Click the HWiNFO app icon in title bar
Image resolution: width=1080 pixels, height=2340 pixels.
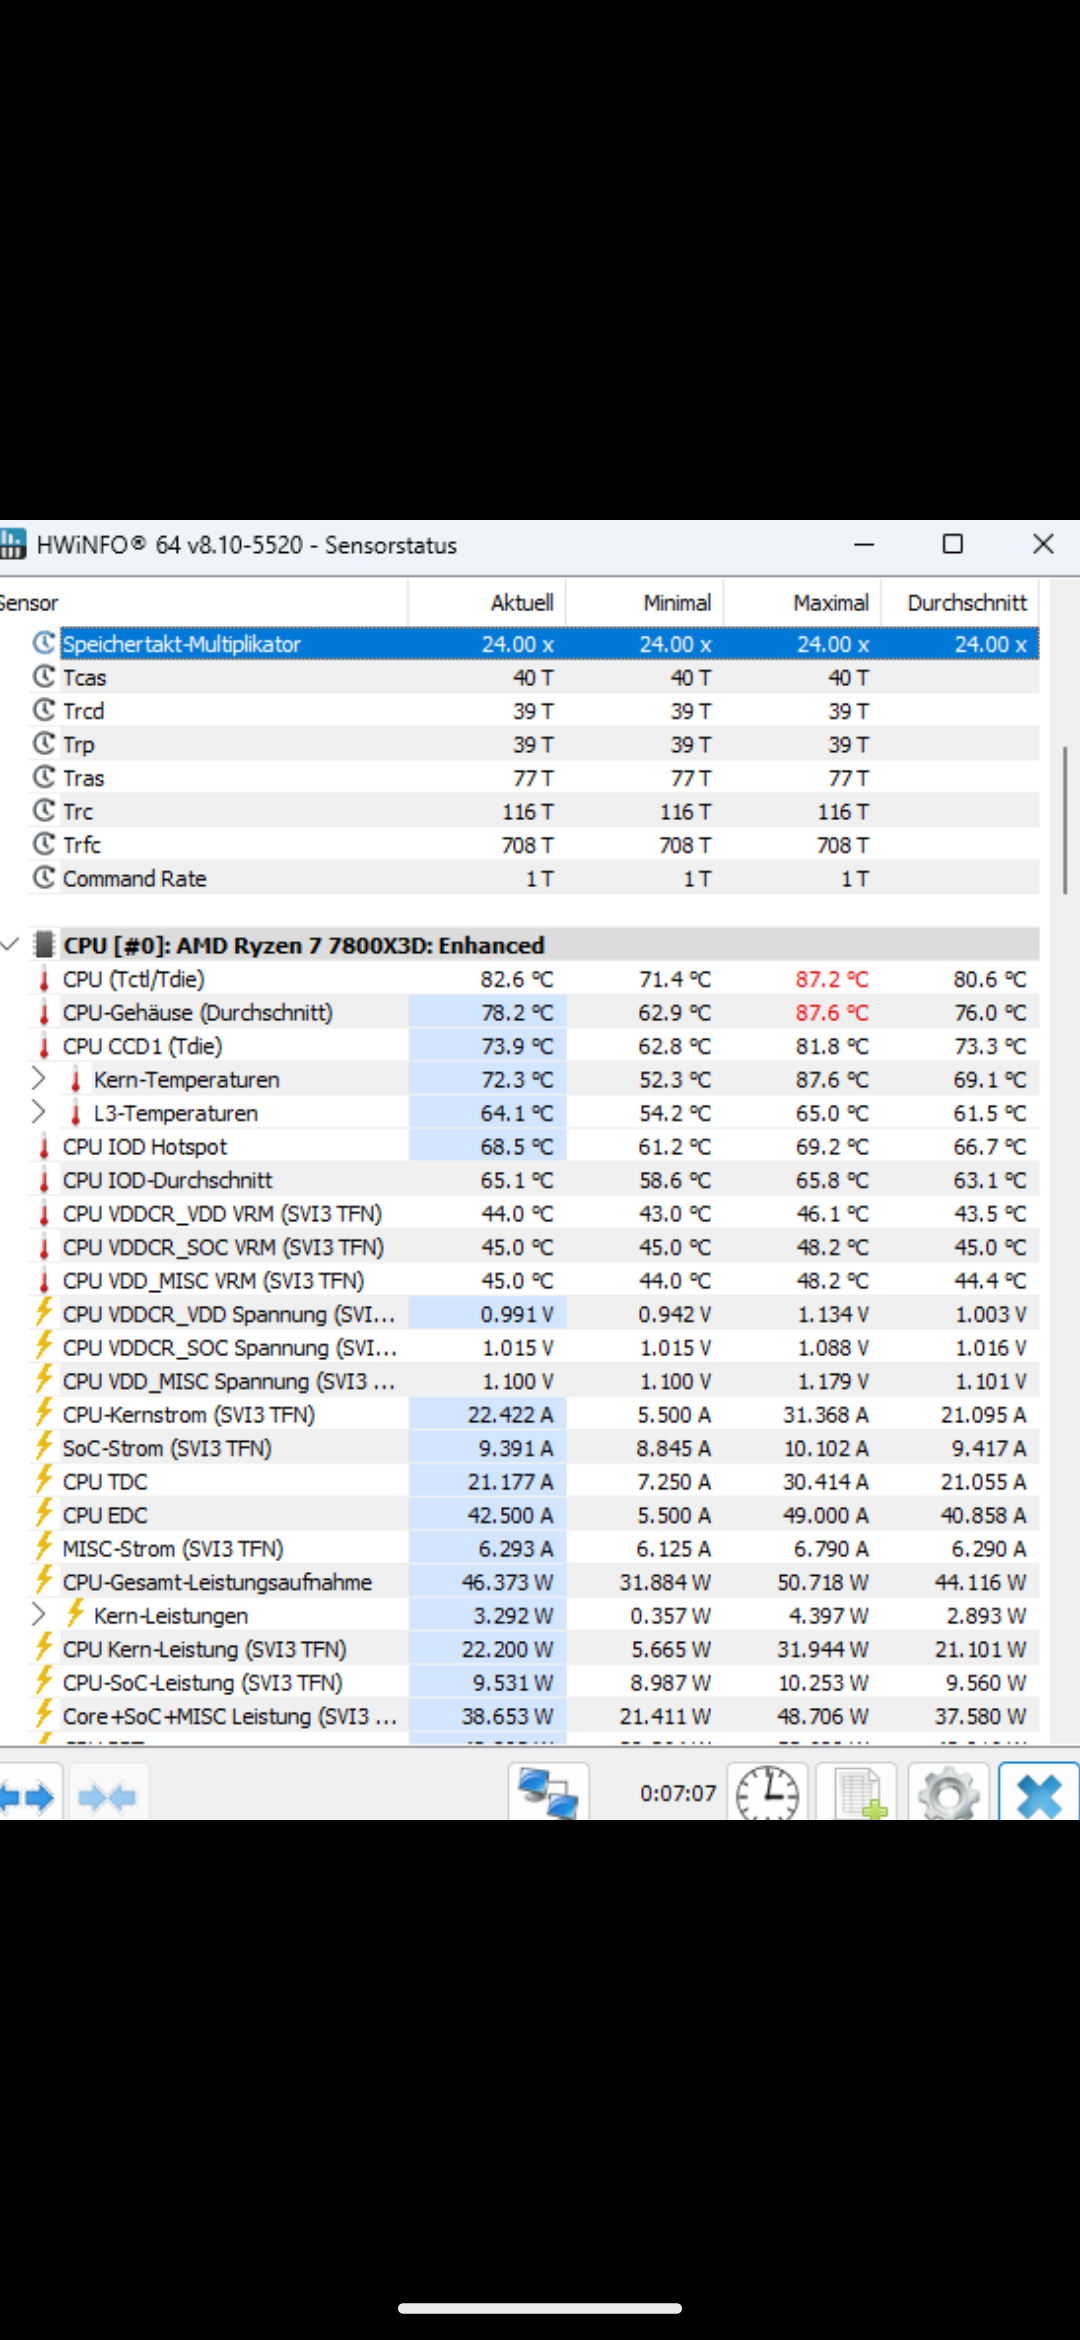(13, 544)
